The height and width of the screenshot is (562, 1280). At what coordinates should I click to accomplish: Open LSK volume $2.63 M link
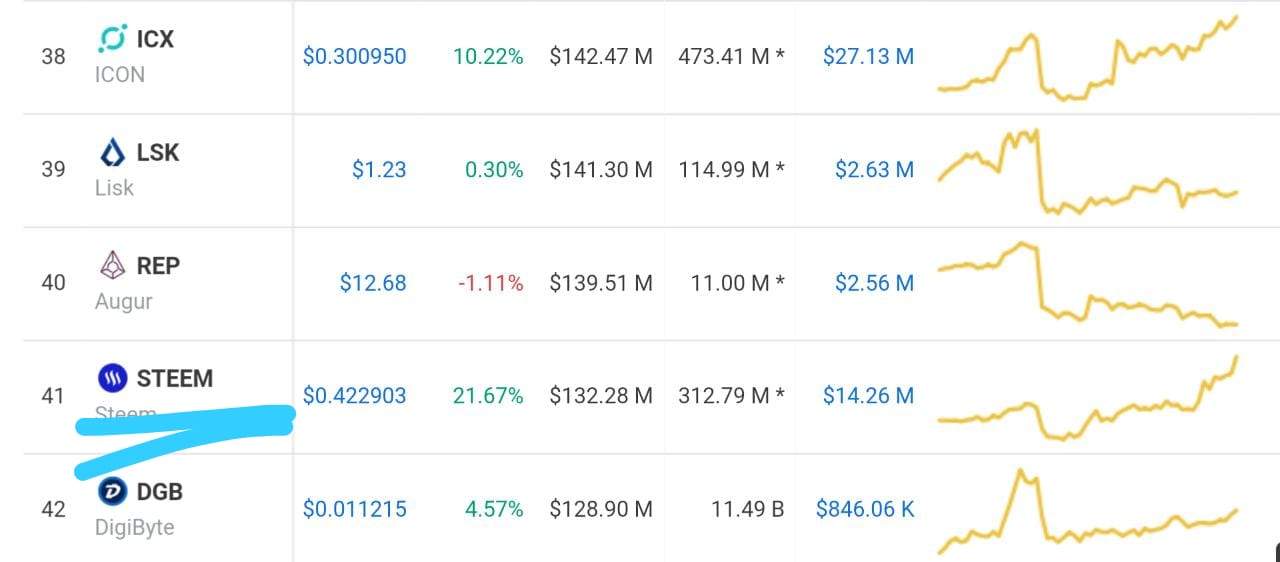pos(874,170)
